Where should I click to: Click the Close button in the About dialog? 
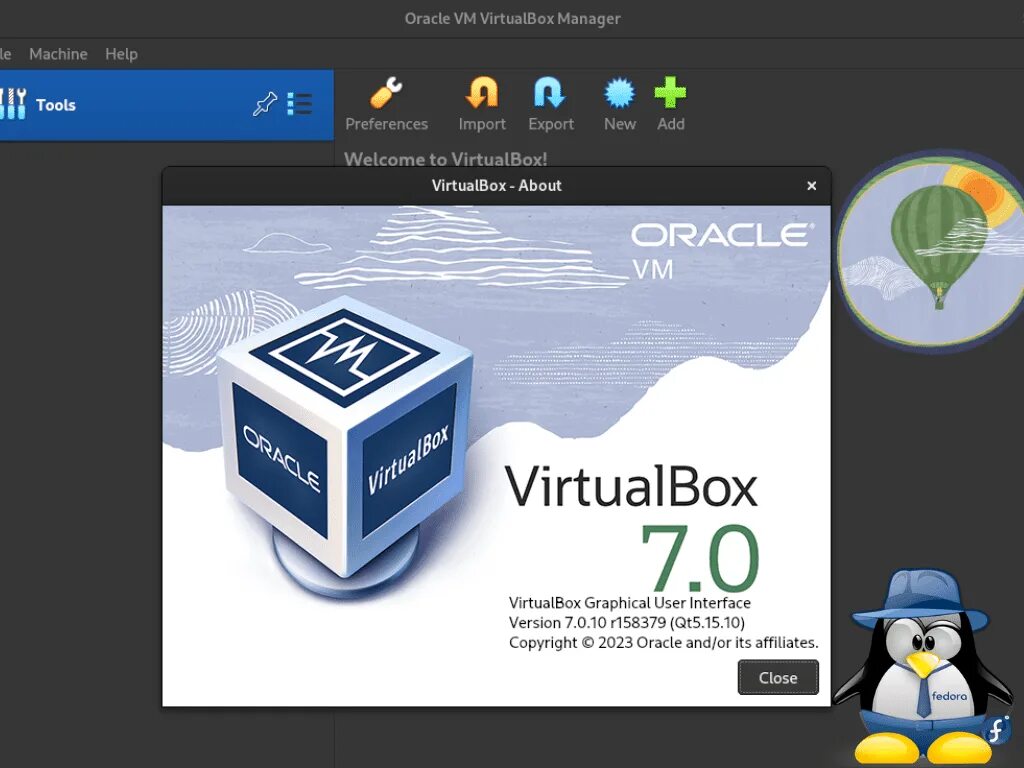pos(778,677)
